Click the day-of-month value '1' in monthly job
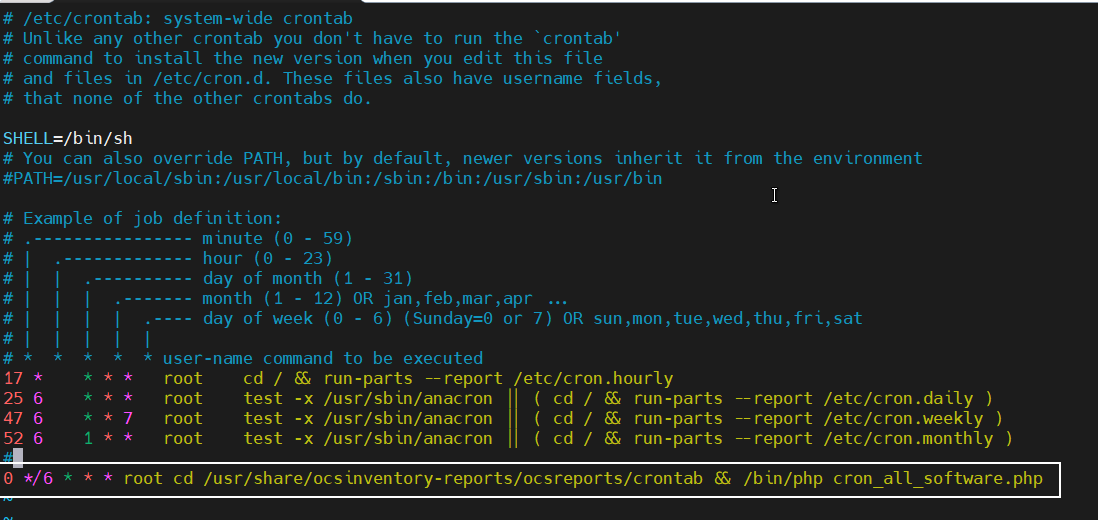The image size is (1098, 520). click(88, 439)
